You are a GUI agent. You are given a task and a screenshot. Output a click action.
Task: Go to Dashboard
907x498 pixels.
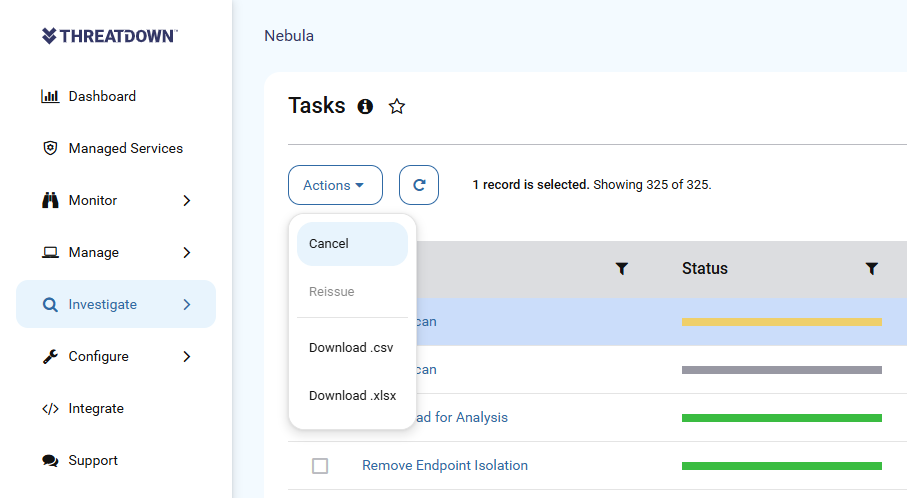(x=102, y=96)
